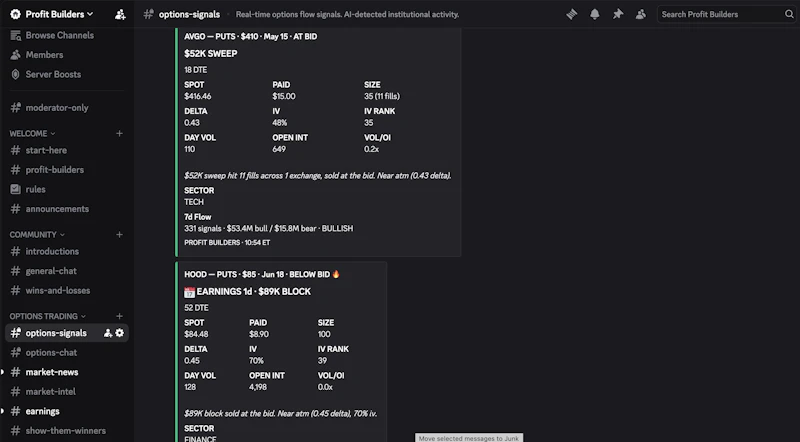
Task: Open the Threads icon in channel header
Action: [x=571, y=14]
